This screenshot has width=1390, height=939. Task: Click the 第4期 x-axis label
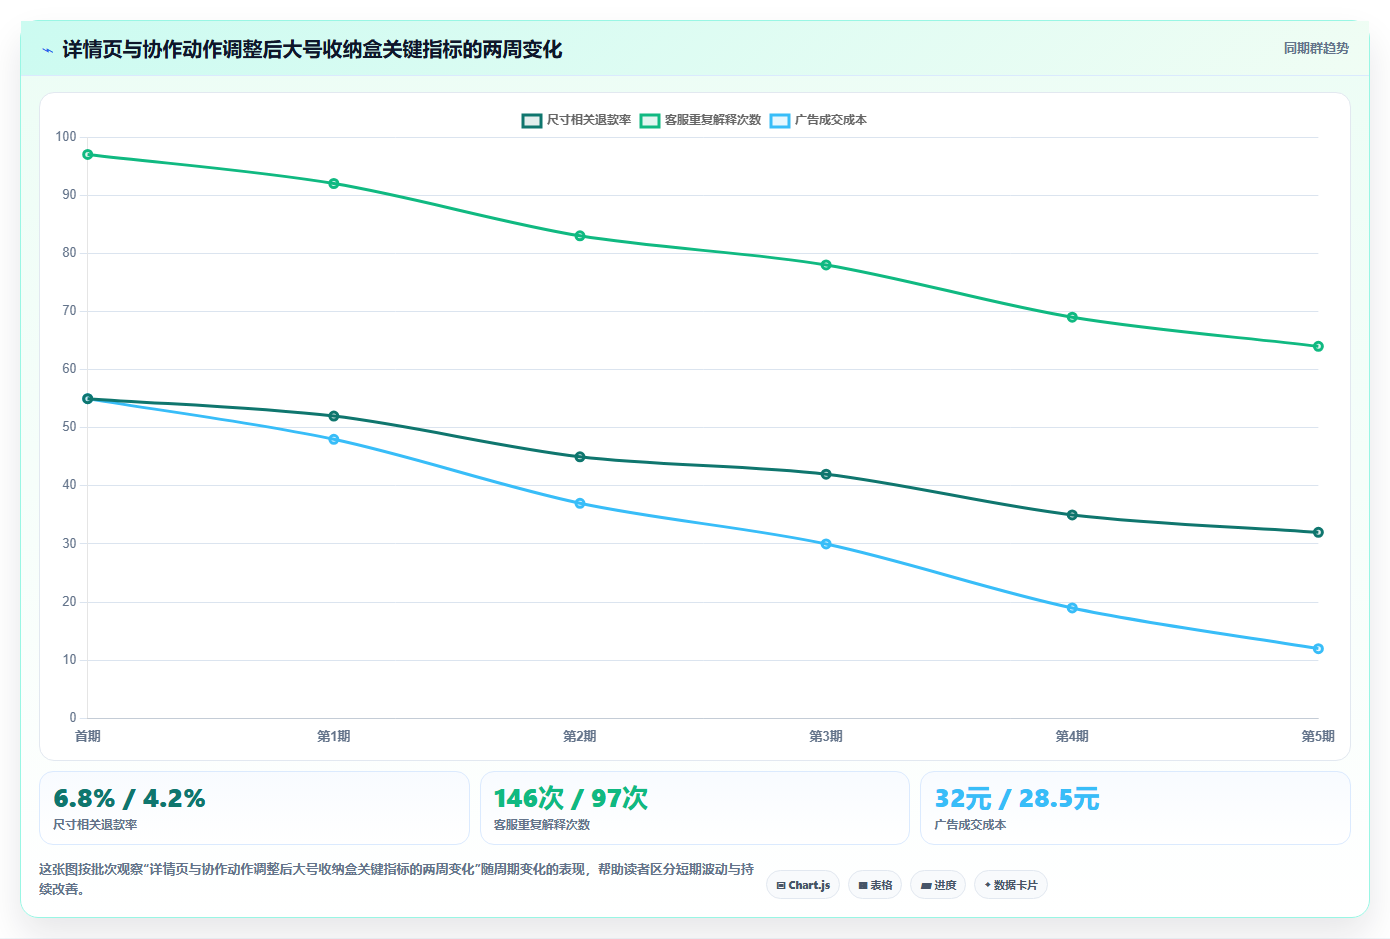(1072, 736)
